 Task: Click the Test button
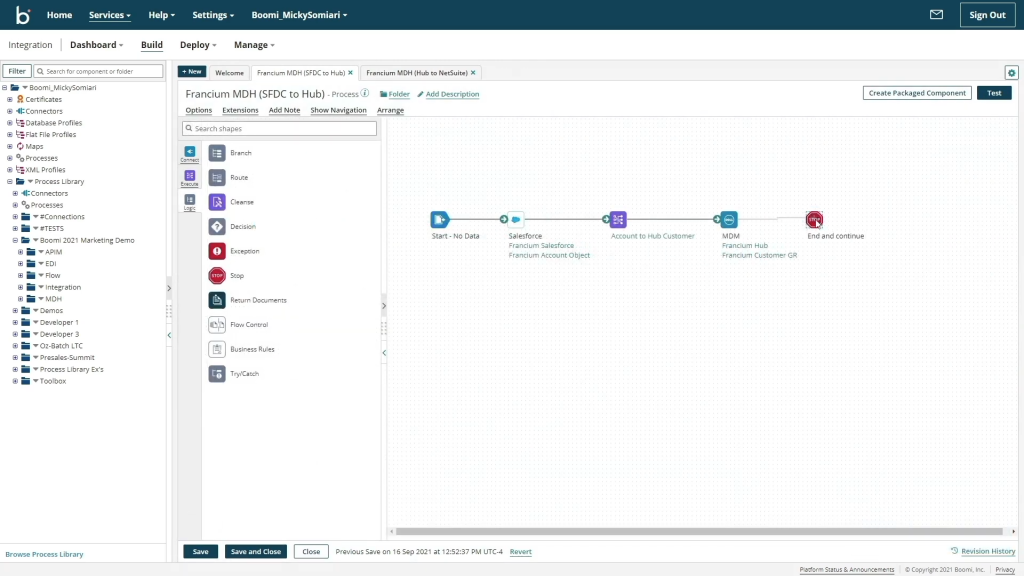click(x=994, y=92)
